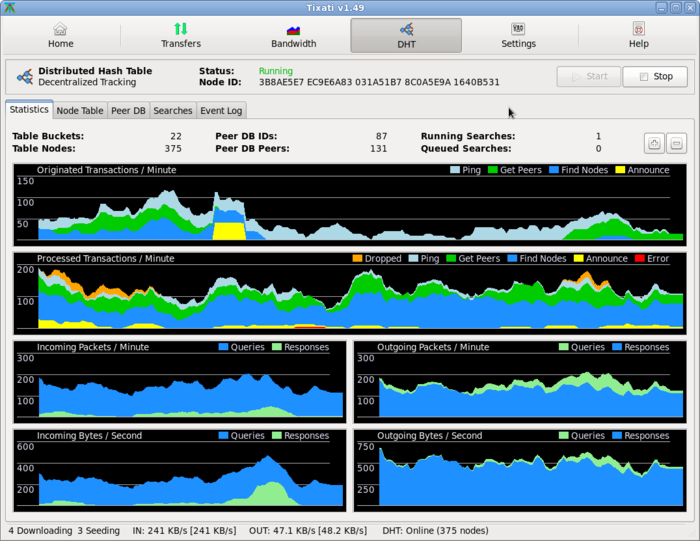Click the Peer DB IDs value 87
Viewport: 700px width, 541px height.
point(381,136)
